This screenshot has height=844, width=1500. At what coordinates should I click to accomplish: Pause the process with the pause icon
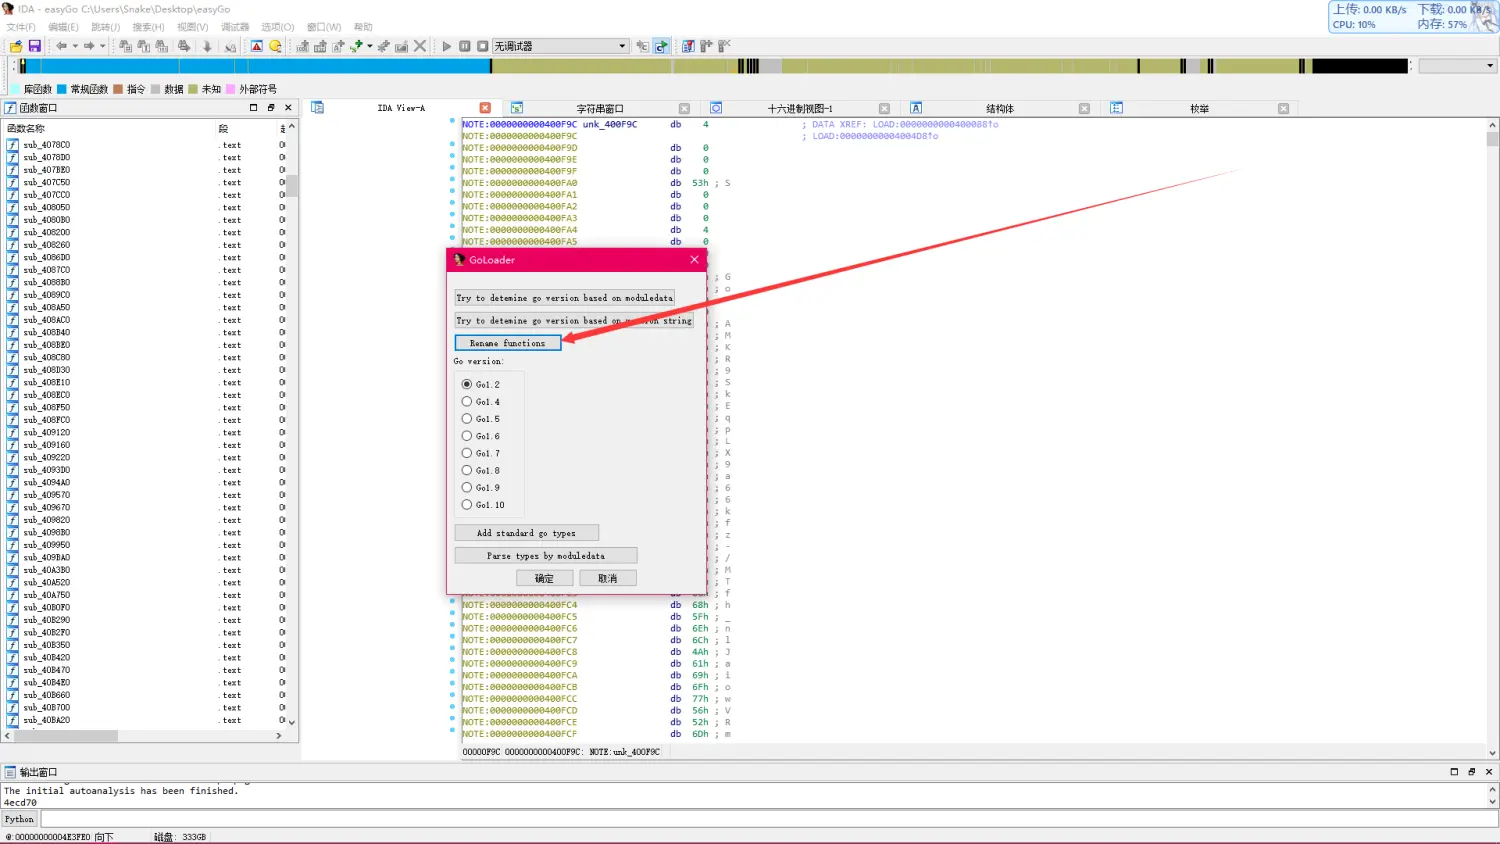tap(465, 46)
